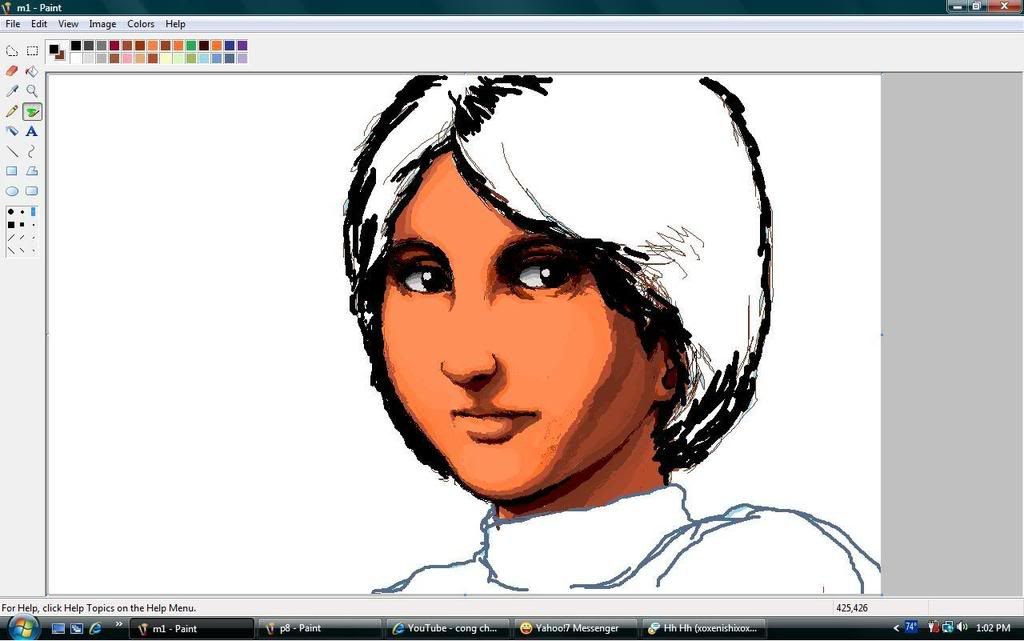Select the medium square brush shape
Image resolution: width=1024 pixels, height=641 pixels.
pos(22,225)
